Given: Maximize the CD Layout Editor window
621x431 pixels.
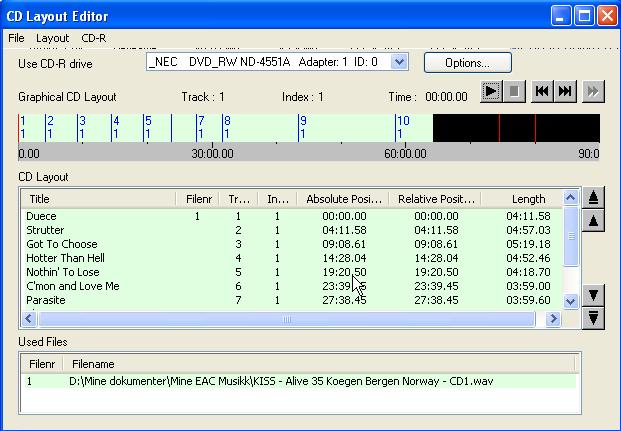Looking at the screenshot, I should pos(584,16).
